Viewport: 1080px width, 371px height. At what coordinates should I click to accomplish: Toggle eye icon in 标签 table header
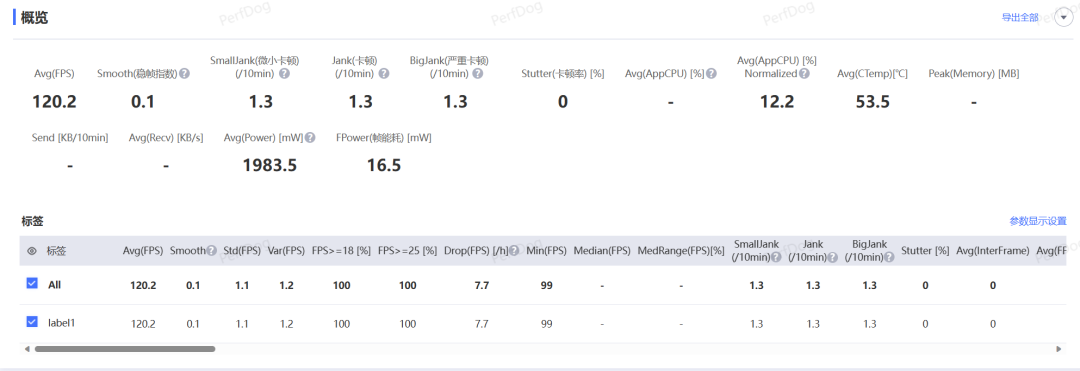click(x=32, y=251)
